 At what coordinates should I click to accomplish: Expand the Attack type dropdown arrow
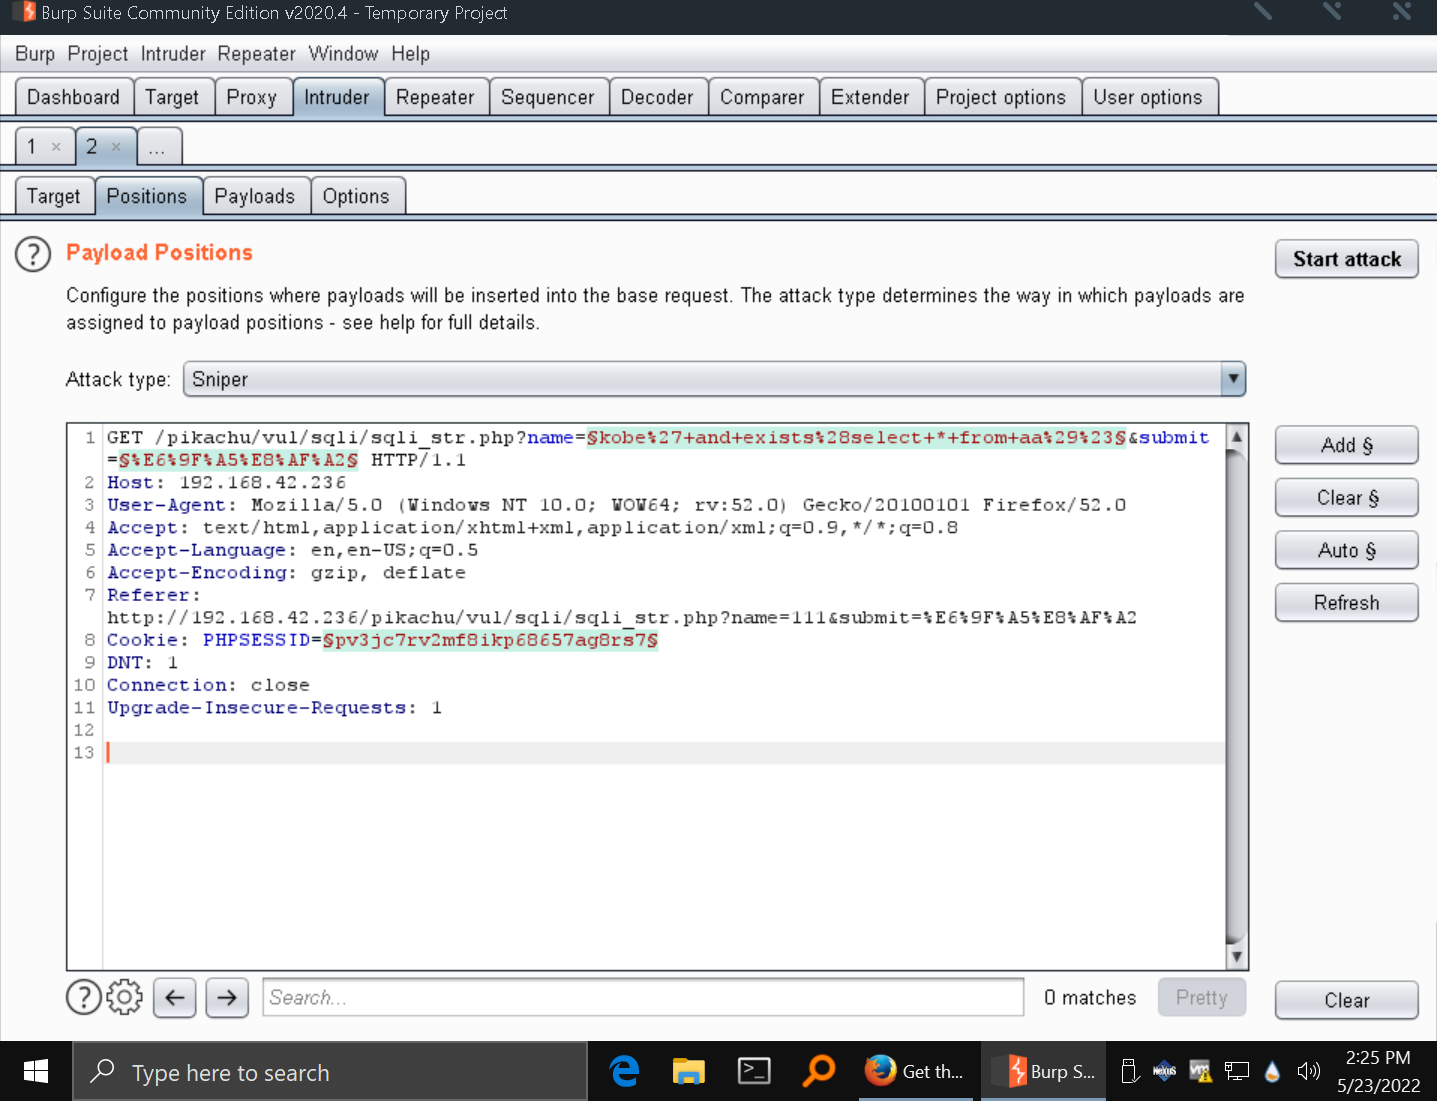coord(1233,379)
